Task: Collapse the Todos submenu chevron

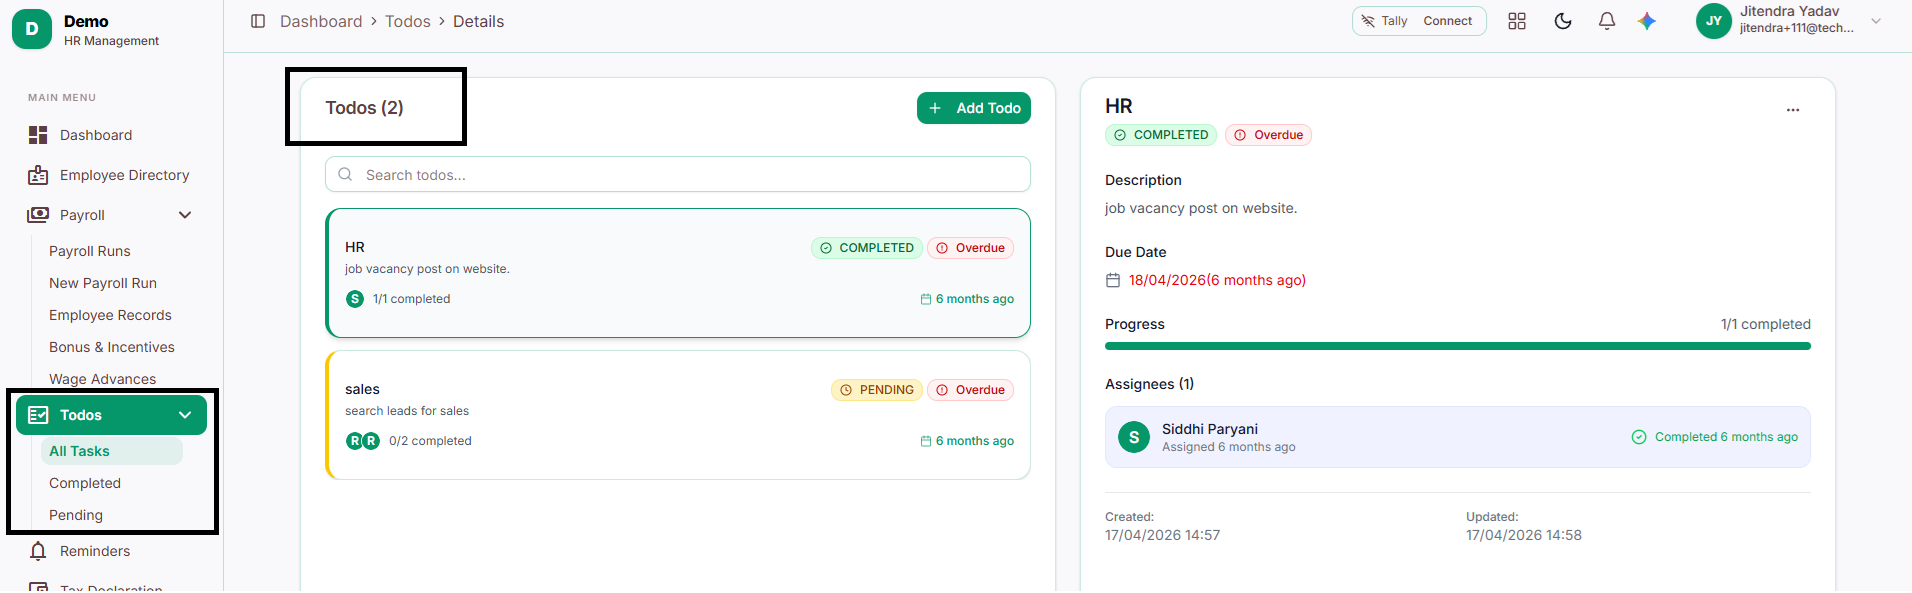Action: (x=185, y=415)
